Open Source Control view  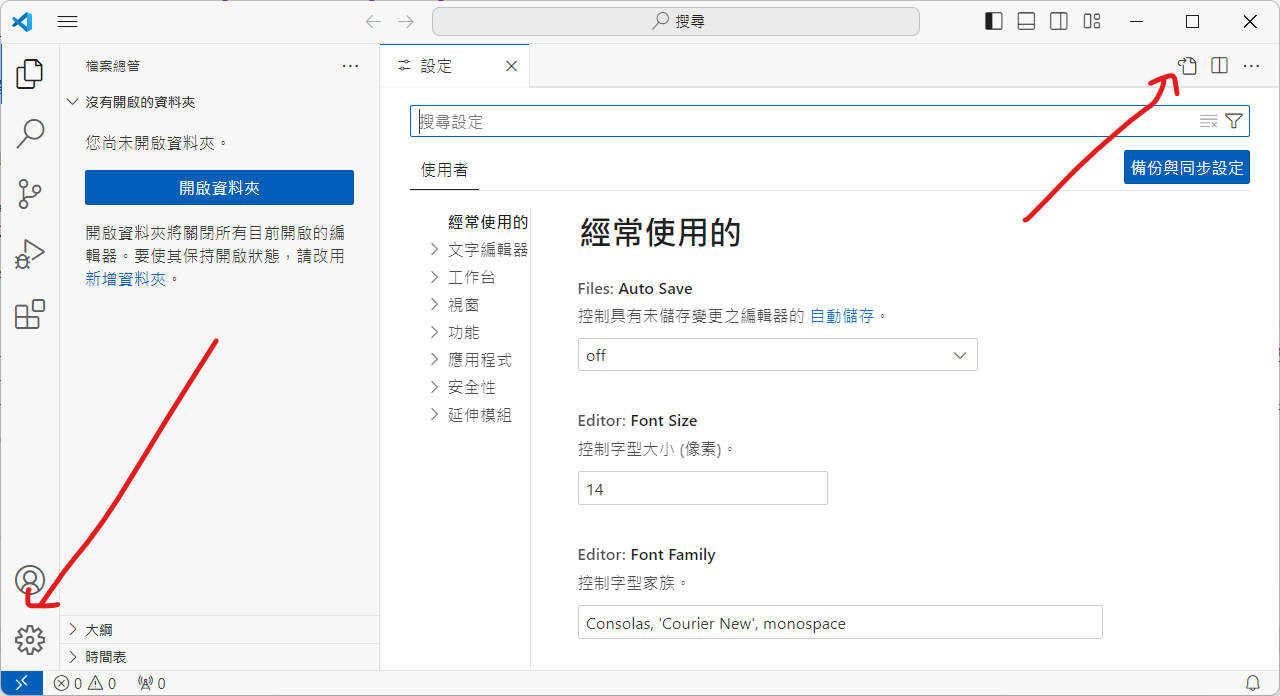[x=30, y=194]
